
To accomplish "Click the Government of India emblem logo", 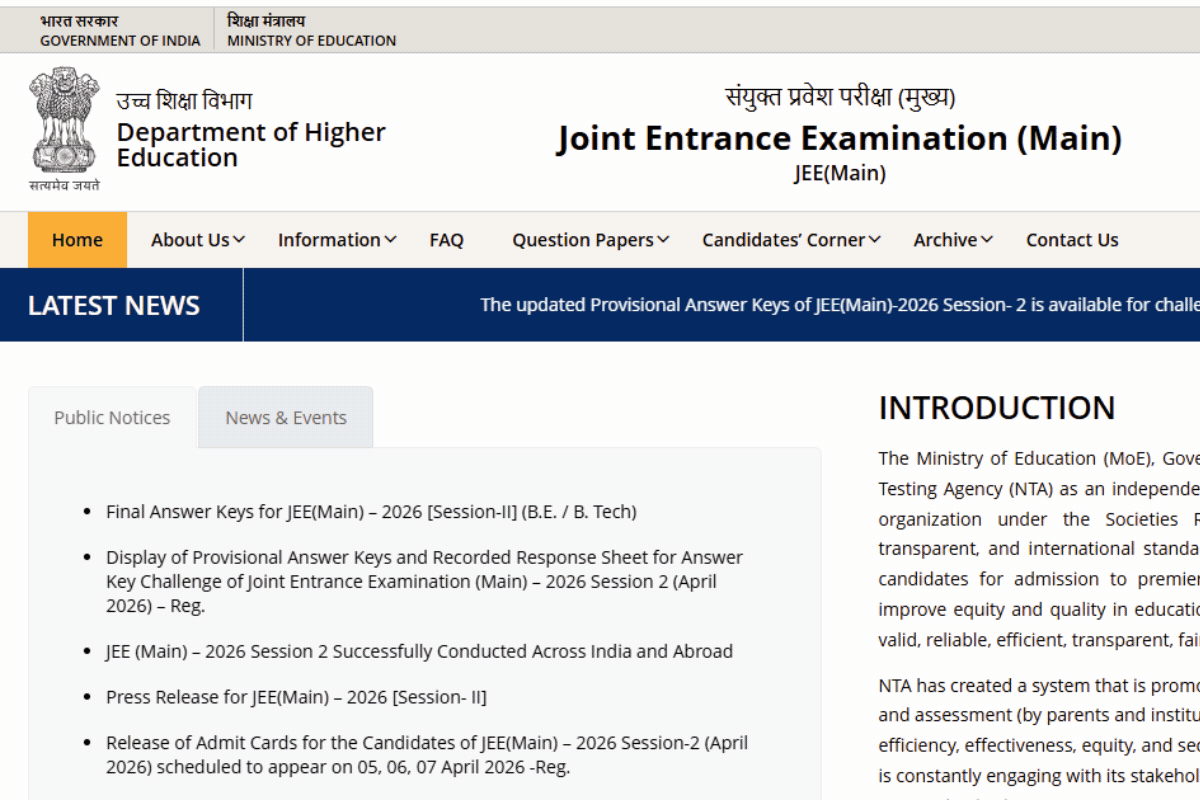I will [x=64, y=128].
